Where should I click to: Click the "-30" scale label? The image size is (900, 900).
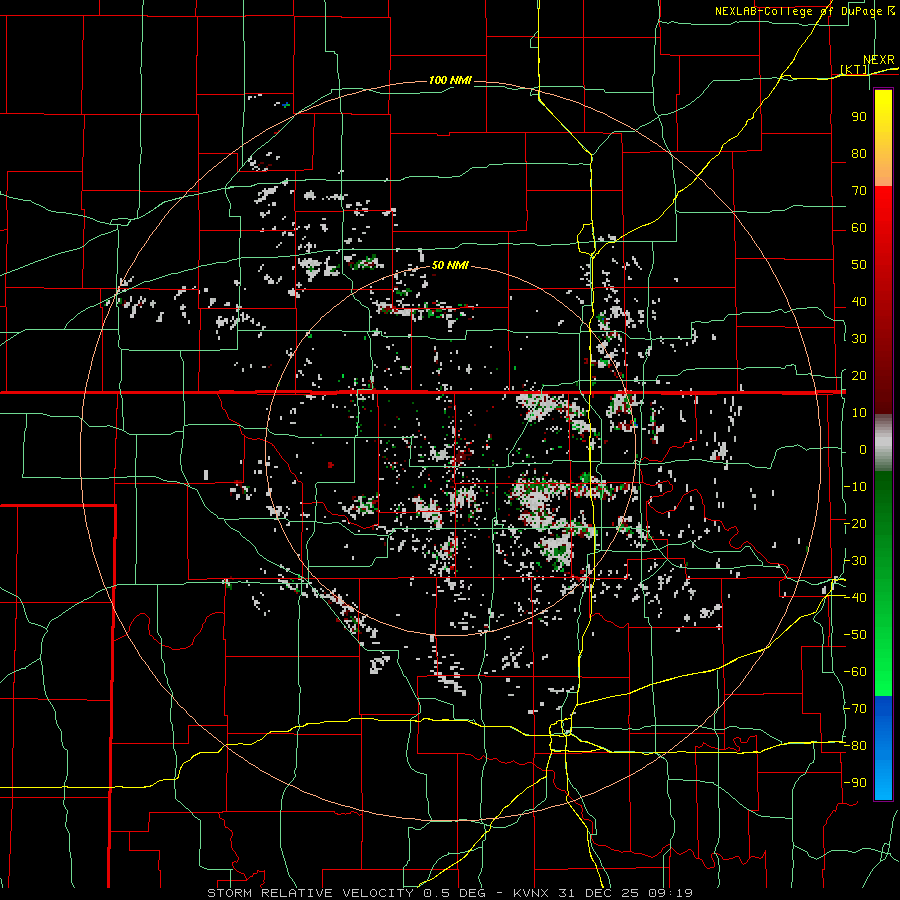click(855, 561)
